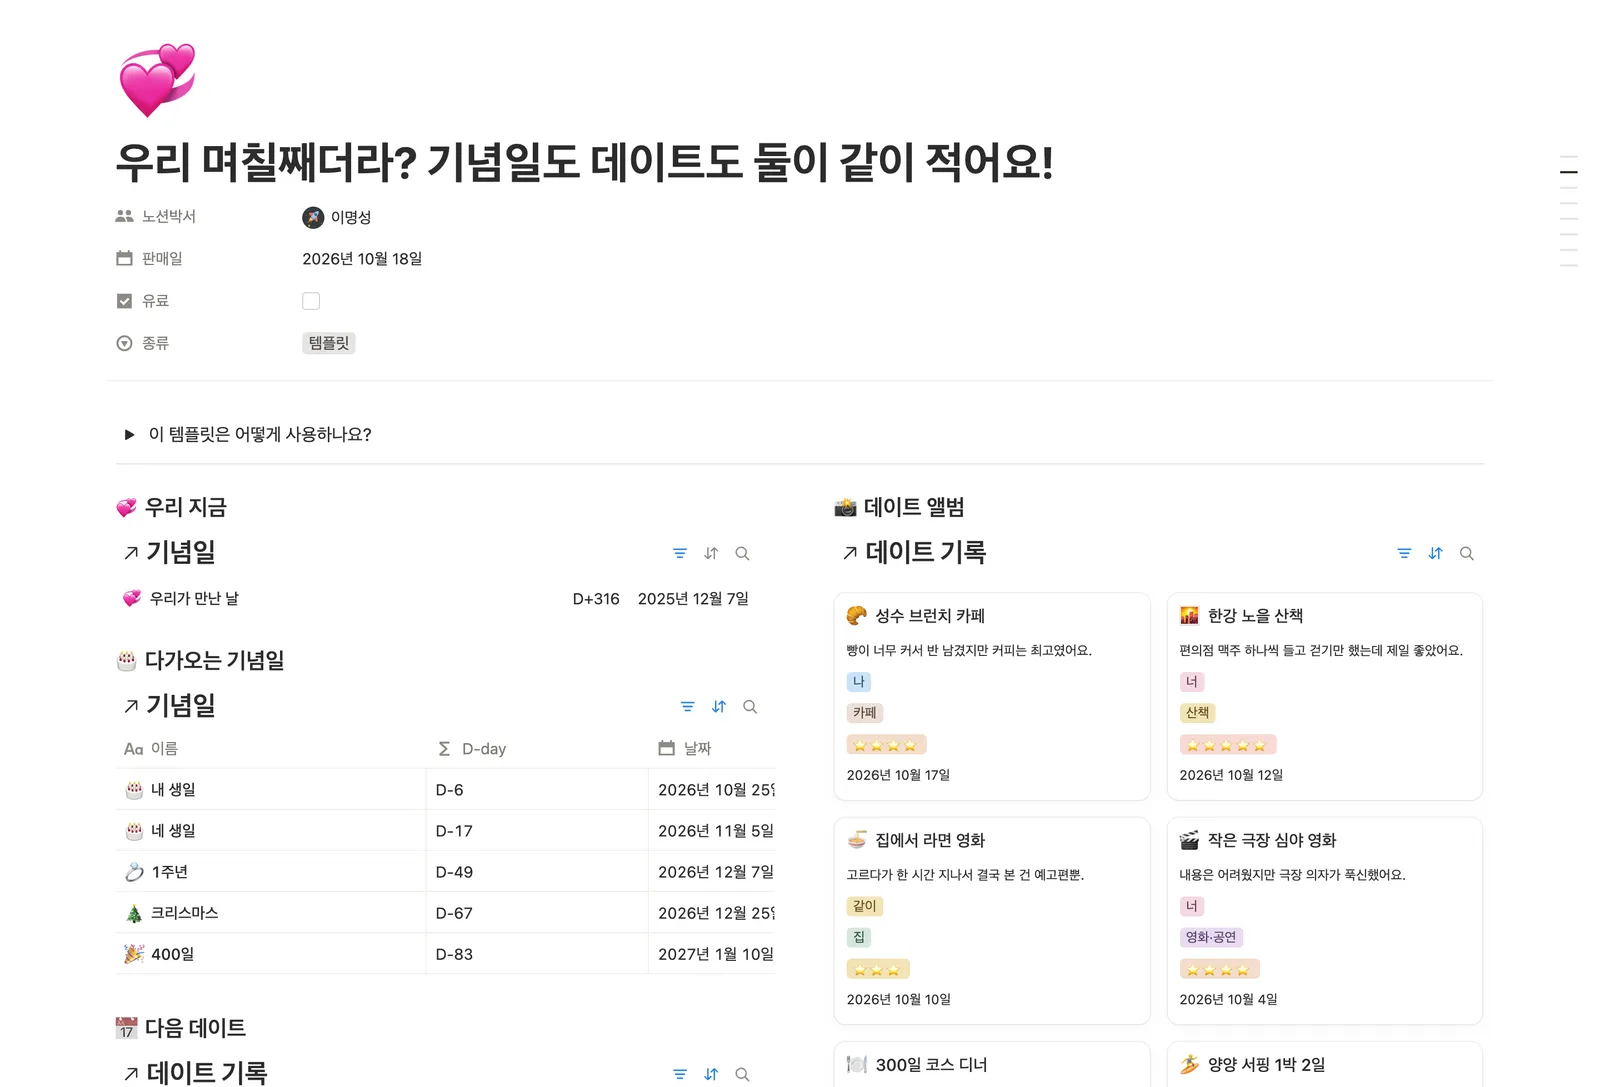Click the 우리 지금 heading
This screenshot has width=1600, height=1087.
(x=186, y=507)
